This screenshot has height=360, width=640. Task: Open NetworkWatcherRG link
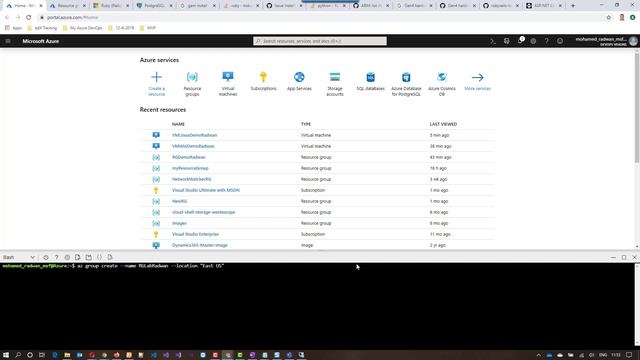click(x=191, y=179)
